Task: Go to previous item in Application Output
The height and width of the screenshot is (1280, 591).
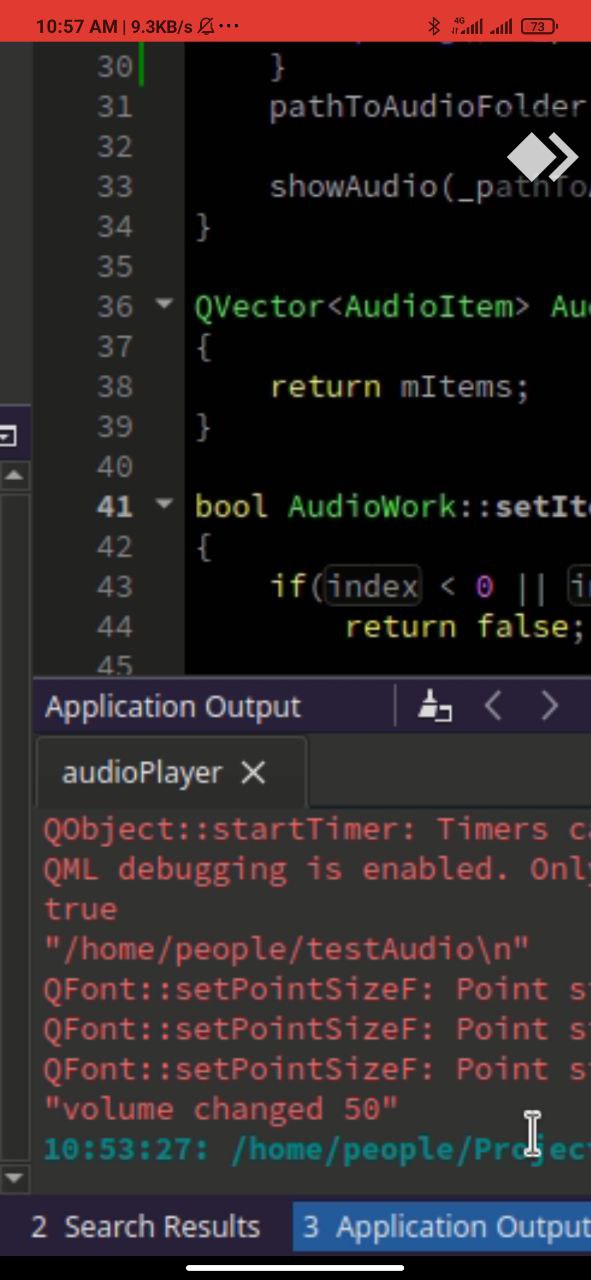Action: click(x=492, y=706)
